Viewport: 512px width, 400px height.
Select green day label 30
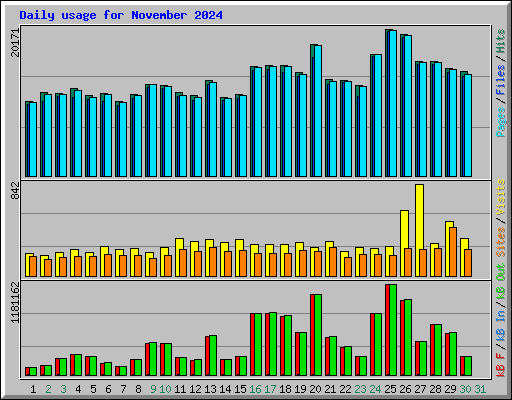465,389
